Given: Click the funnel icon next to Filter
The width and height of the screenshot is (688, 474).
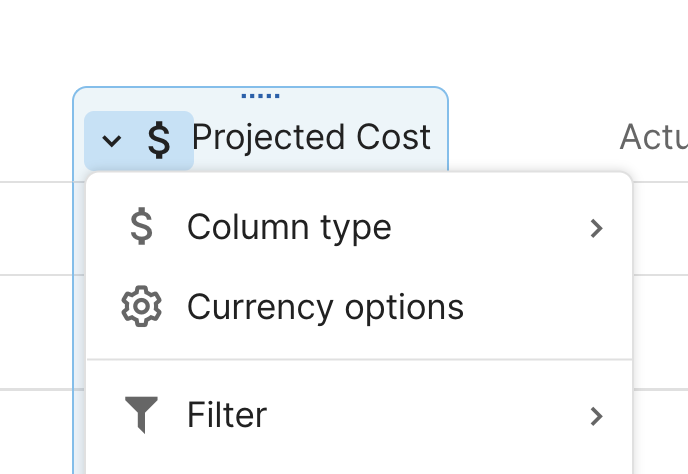Looking at the screenshot, I should pos(142,415).
